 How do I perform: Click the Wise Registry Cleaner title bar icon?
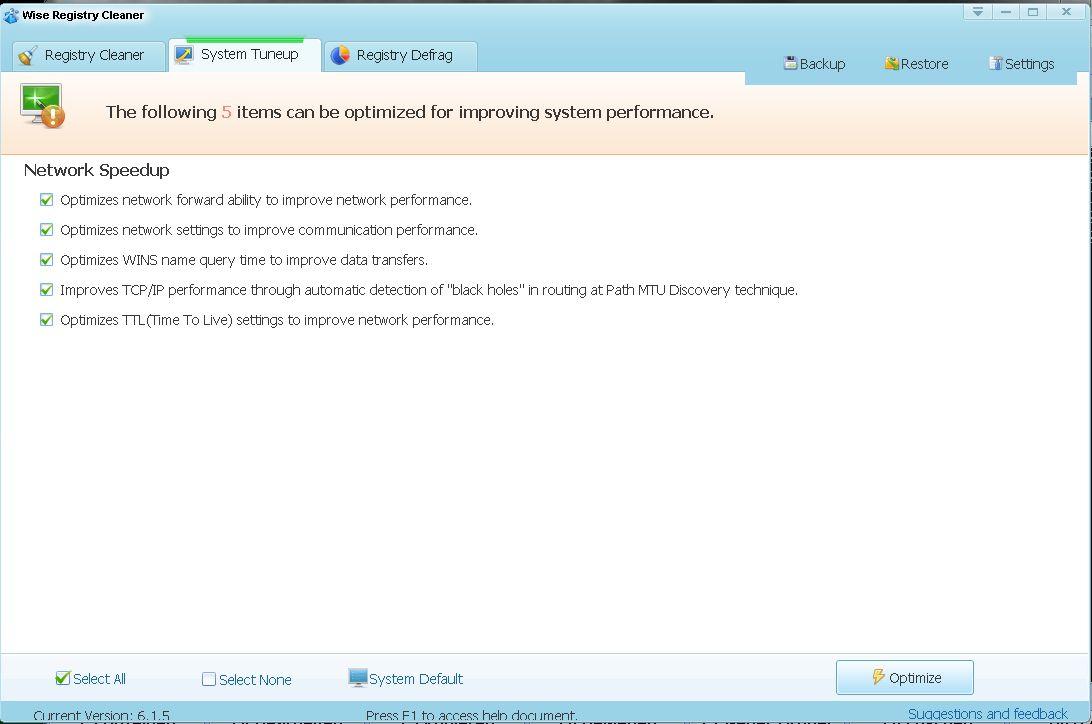pos(11,15)
